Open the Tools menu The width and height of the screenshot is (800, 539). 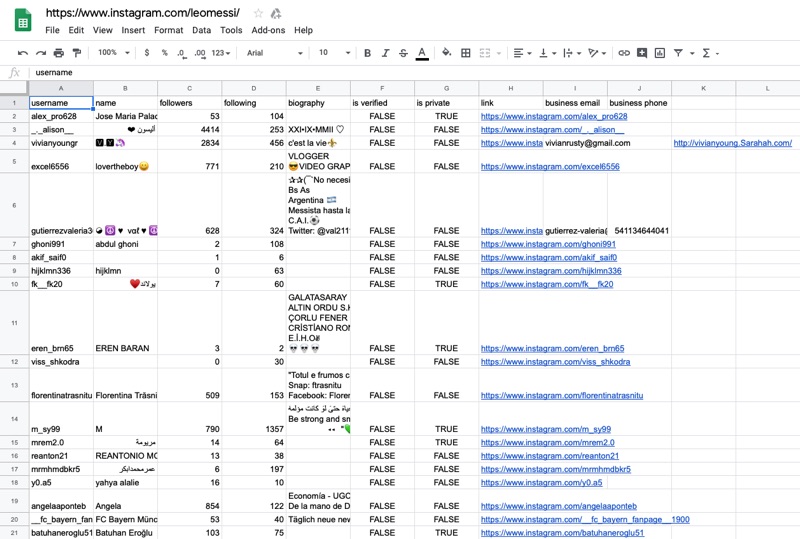pos(231,30)
